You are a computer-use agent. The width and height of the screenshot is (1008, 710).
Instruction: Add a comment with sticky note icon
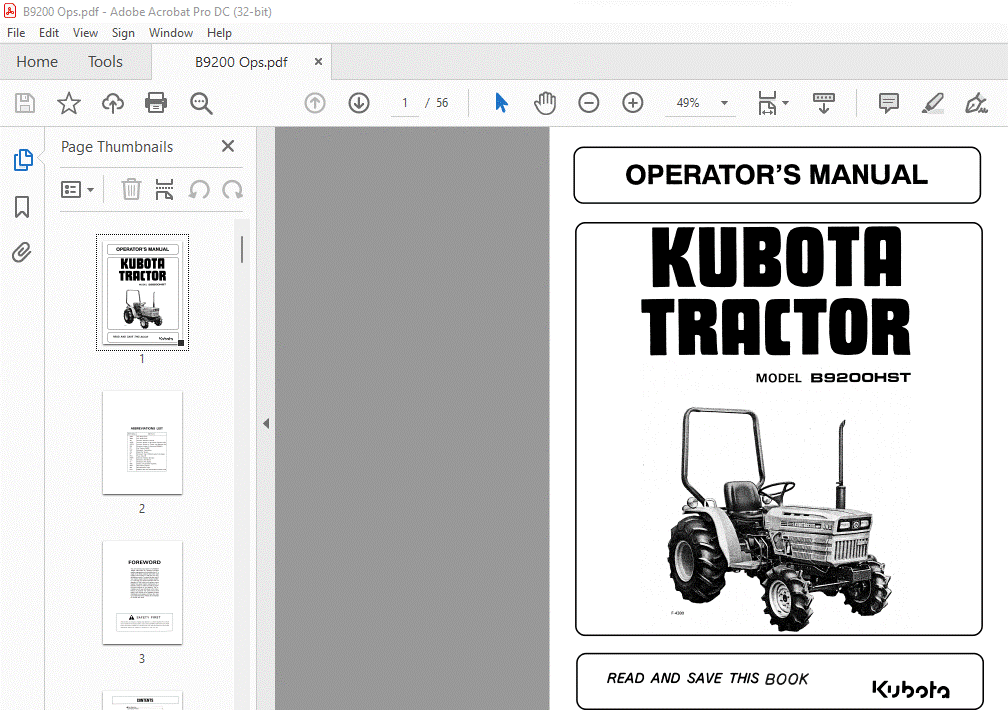pos(889,103)
